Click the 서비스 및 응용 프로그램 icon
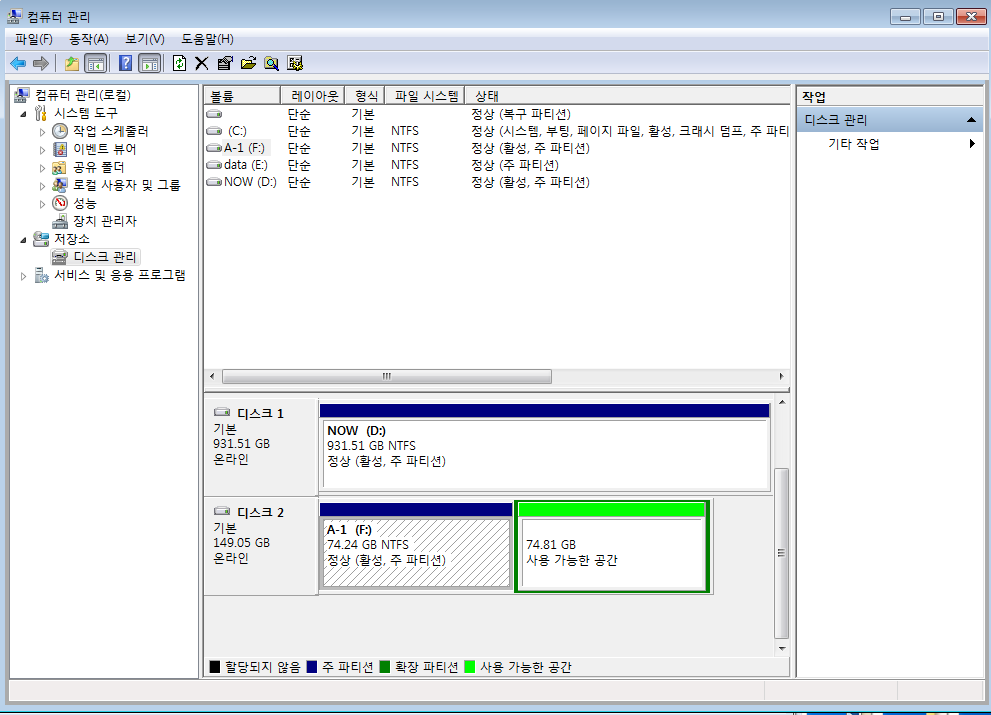 pos(42,275)
